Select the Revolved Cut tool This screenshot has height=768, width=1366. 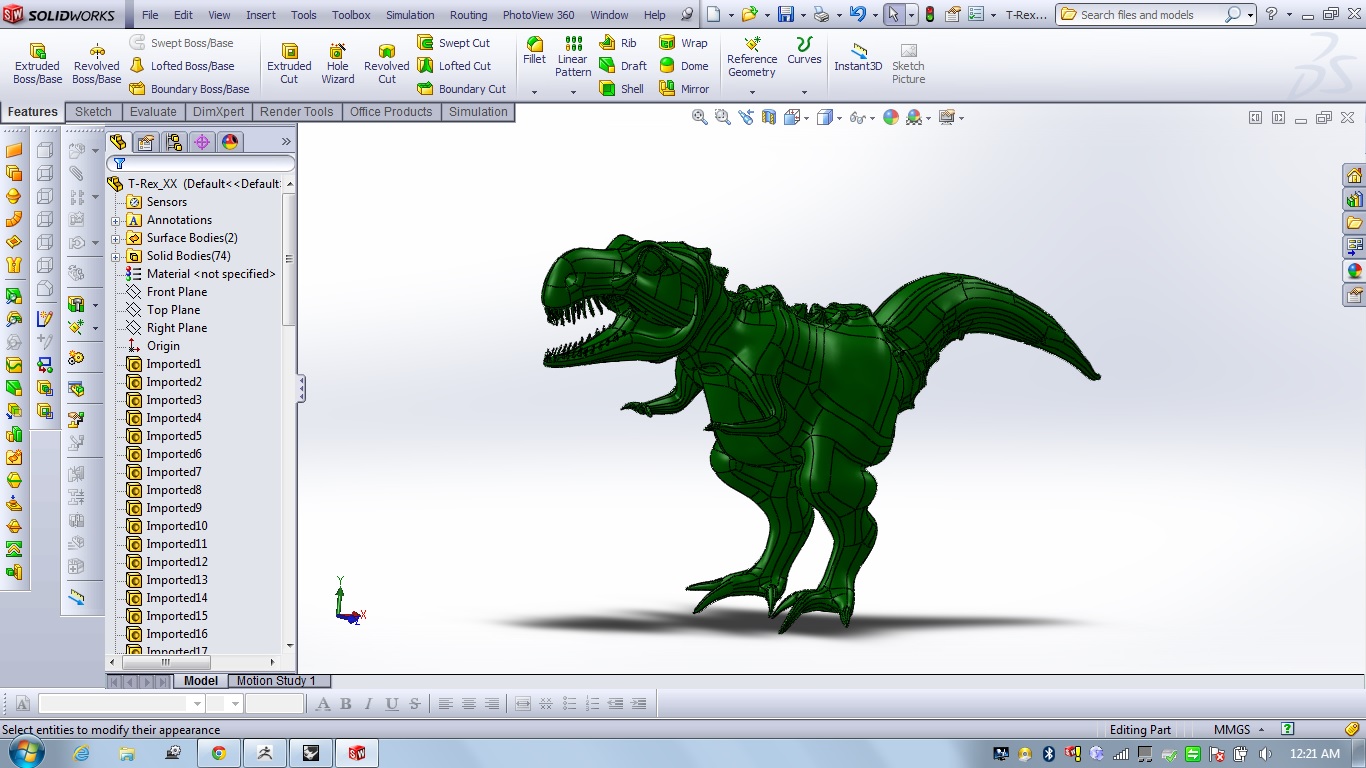(x=387, y=63)
